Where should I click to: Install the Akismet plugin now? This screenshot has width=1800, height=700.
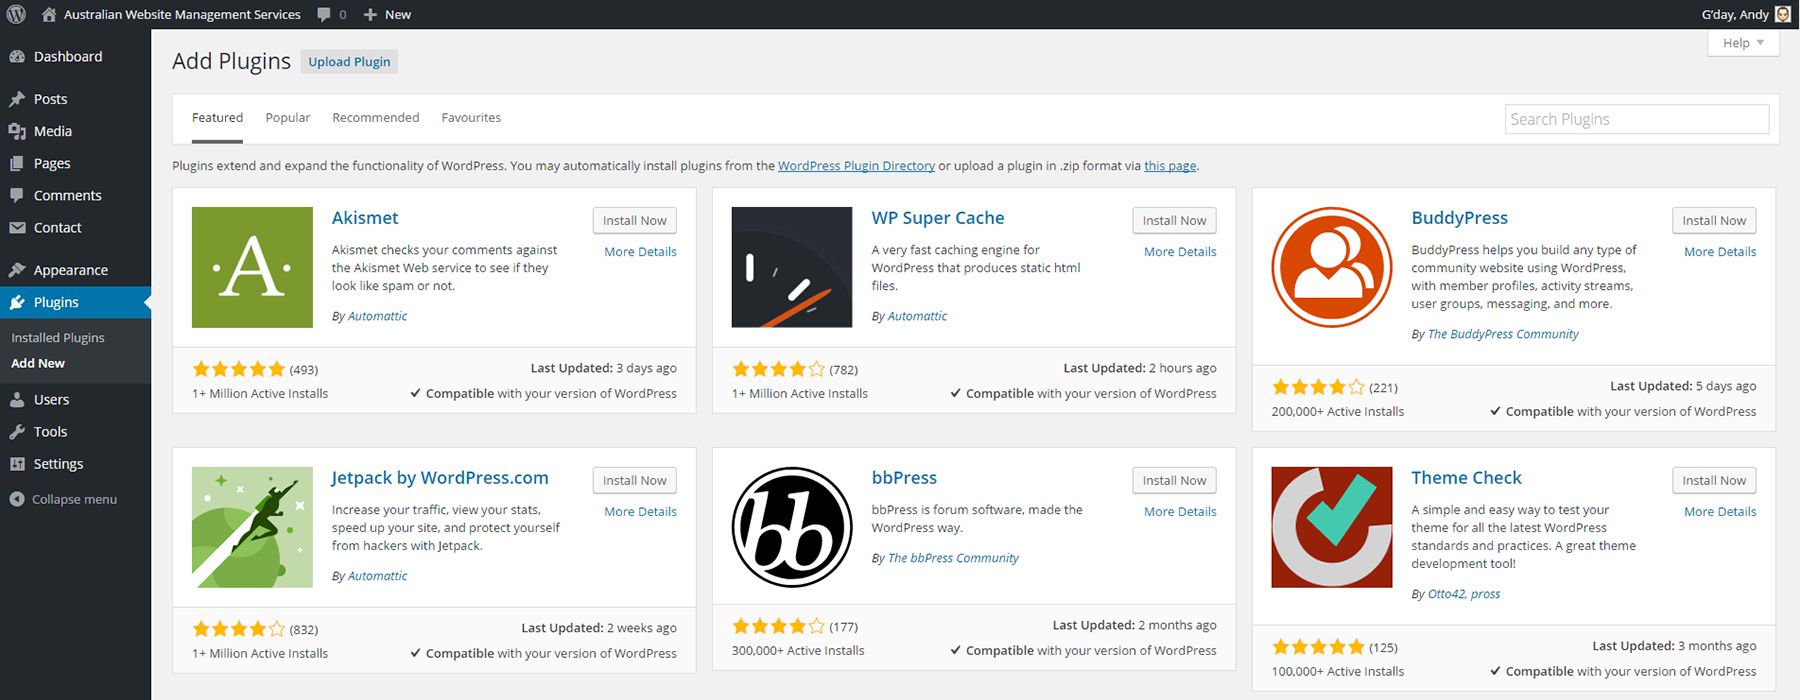(x=634, y=221)
